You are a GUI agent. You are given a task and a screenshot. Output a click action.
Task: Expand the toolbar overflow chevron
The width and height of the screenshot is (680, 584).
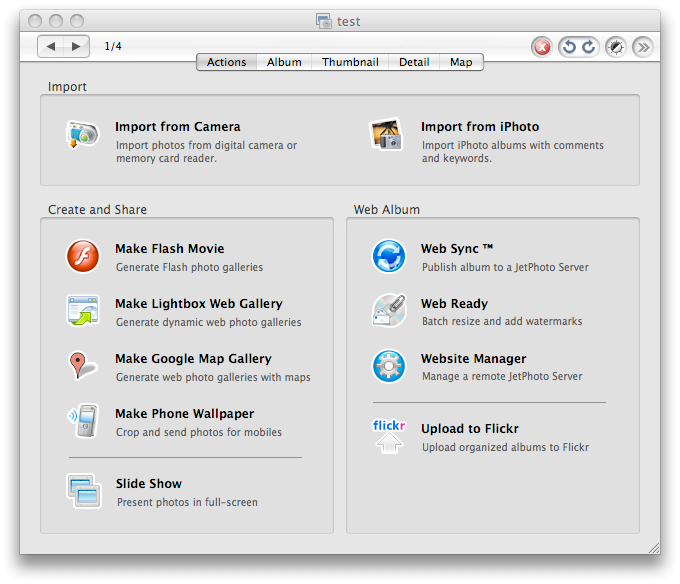643,47
